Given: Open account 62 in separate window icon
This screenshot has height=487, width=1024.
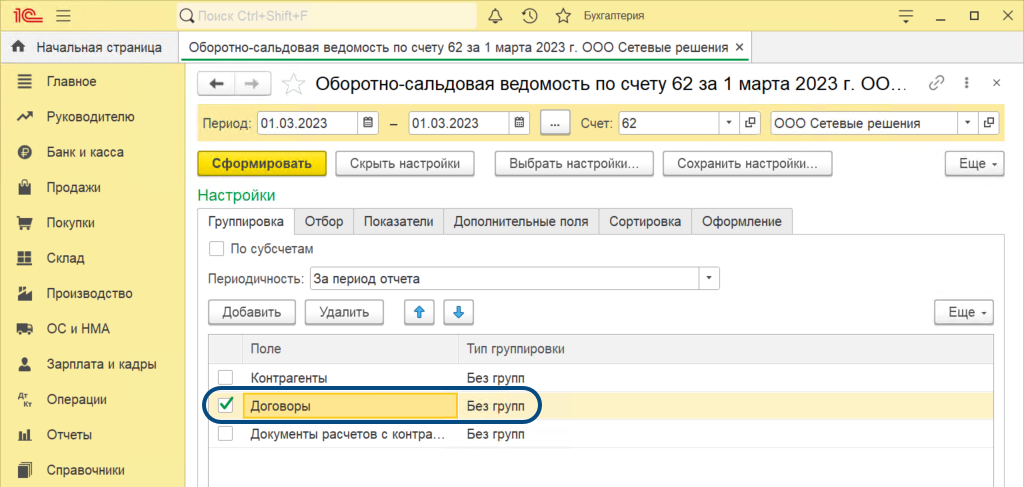Looking at the screenshot, I should coord(750,122).
